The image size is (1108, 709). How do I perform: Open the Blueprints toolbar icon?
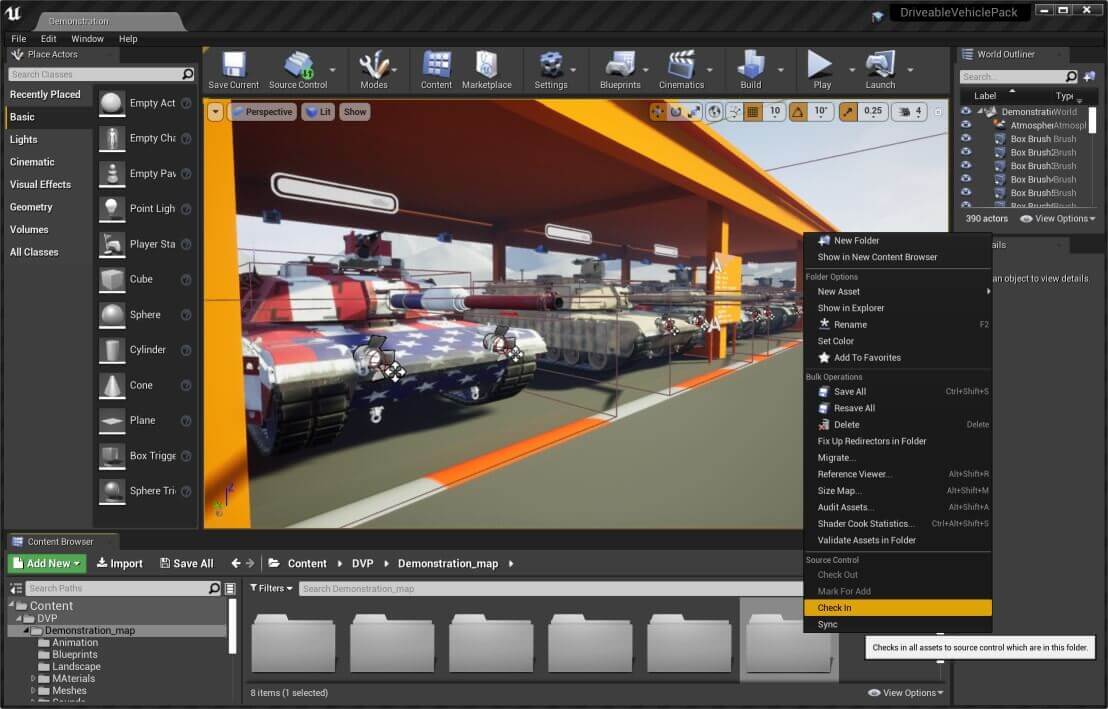coord(620,65)
